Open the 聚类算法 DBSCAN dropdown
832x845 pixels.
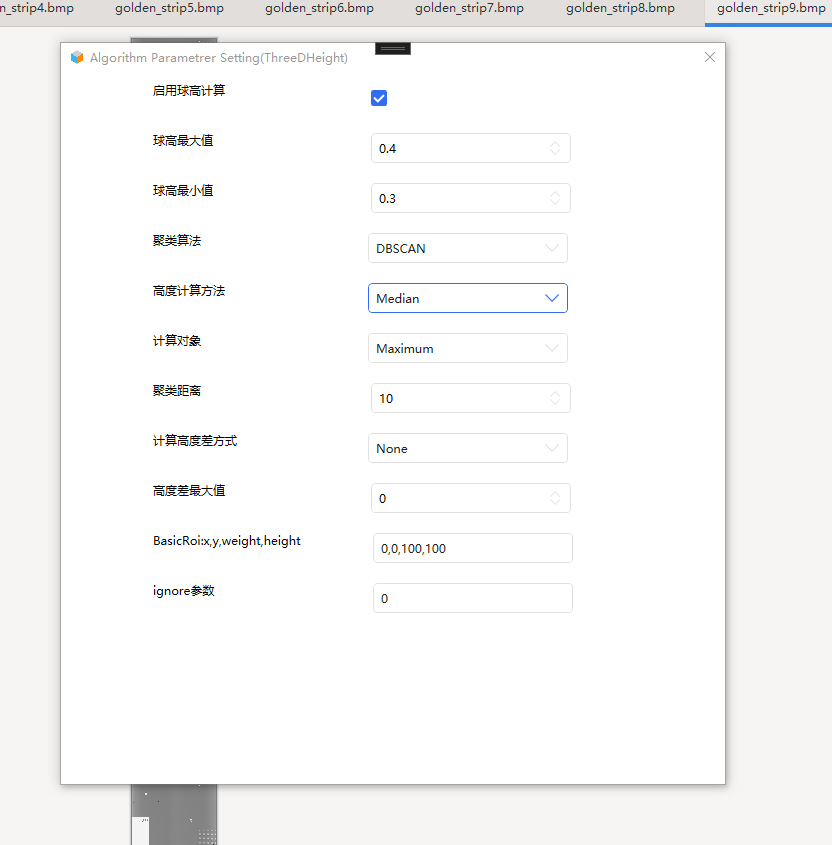468,248
